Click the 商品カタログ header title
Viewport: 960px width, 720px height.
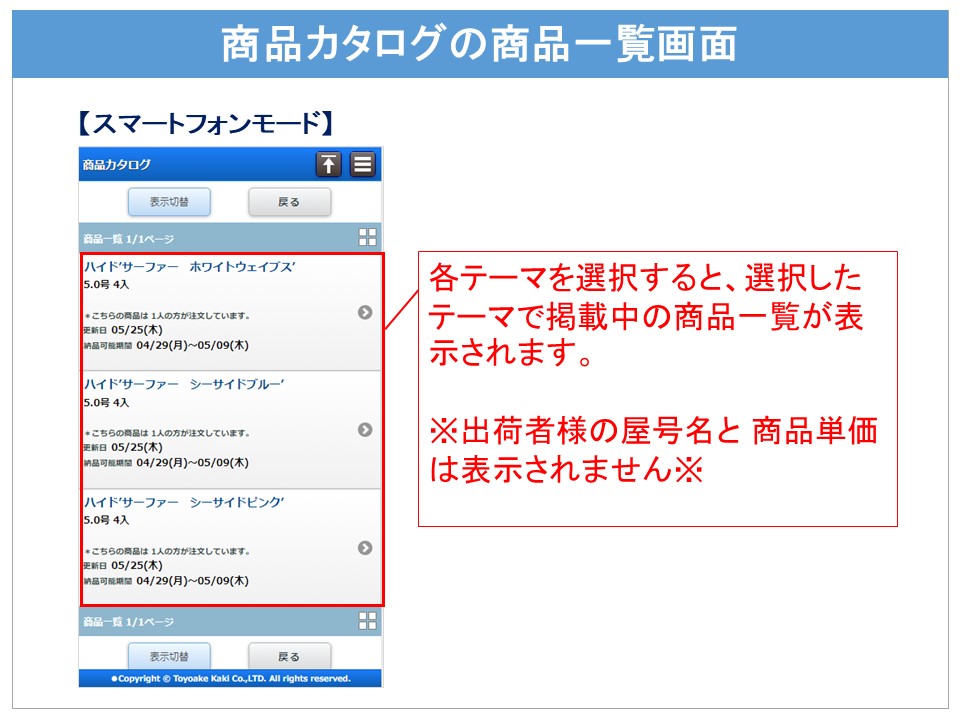click(117, 165)
